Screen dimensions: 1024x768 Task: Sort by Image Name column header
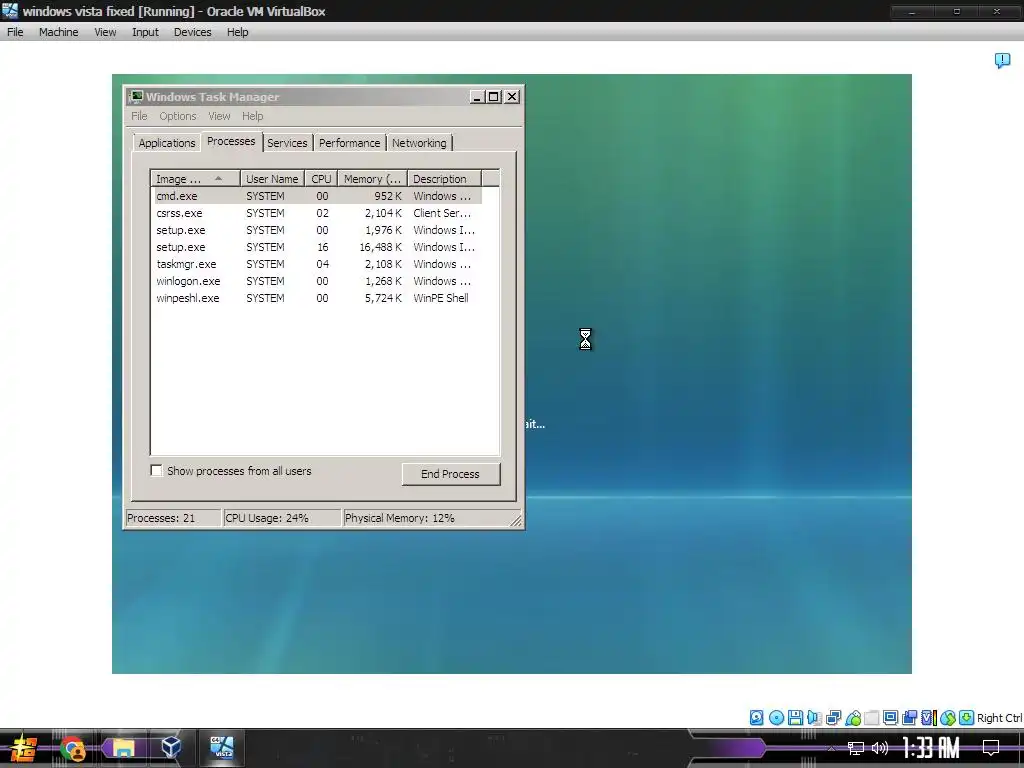click(196, 179)
